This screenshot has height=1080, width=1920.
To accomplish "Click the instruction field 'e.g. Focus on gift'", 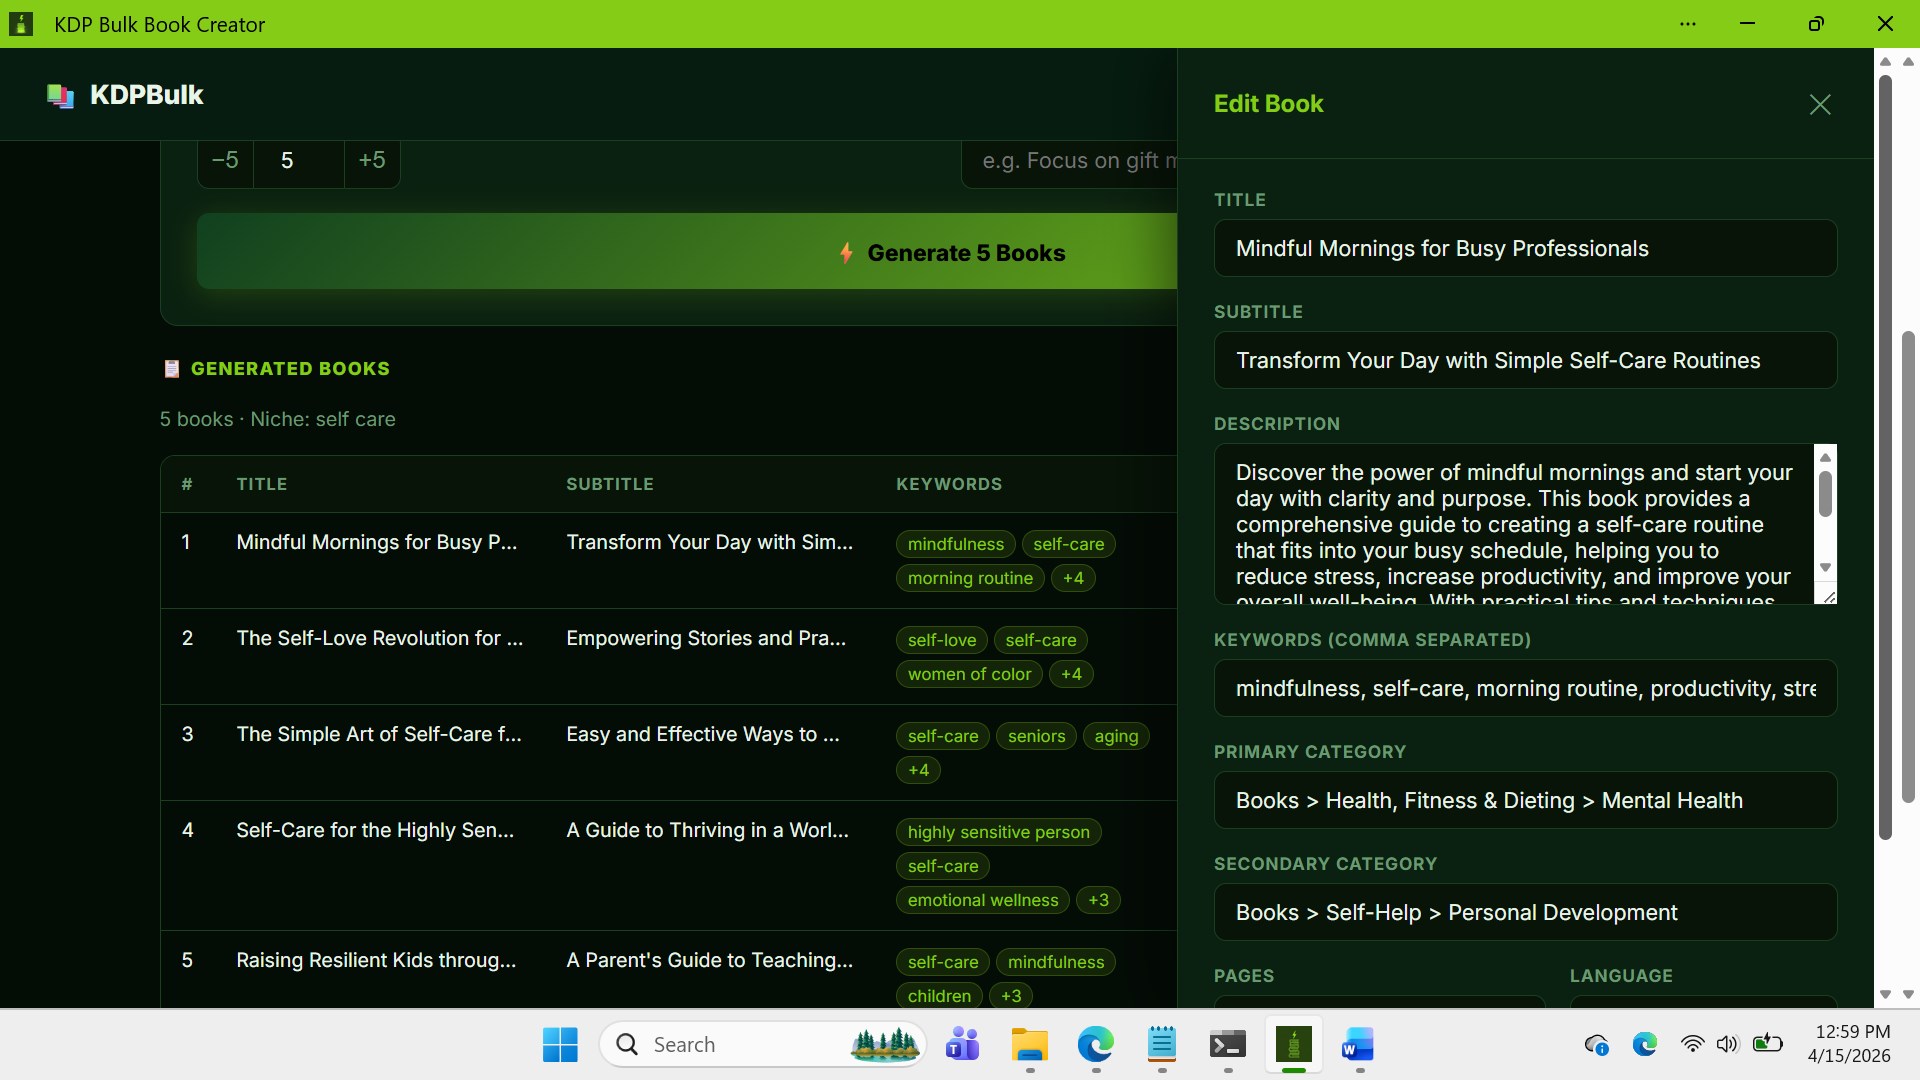I will coord(1070,160).
